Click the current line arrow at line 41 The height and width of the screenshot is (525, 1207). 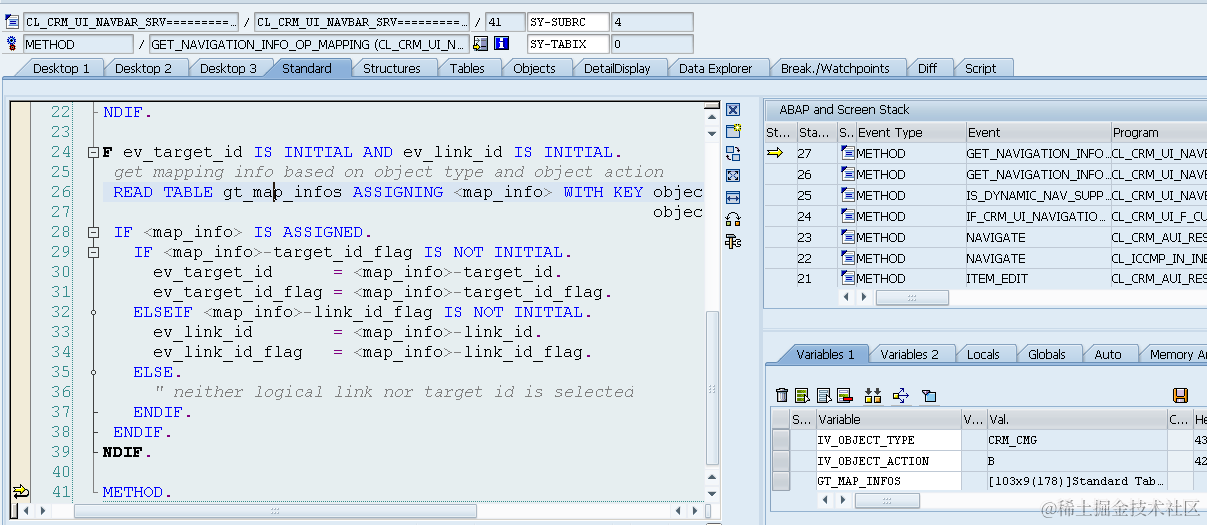[x=20, y=491]
